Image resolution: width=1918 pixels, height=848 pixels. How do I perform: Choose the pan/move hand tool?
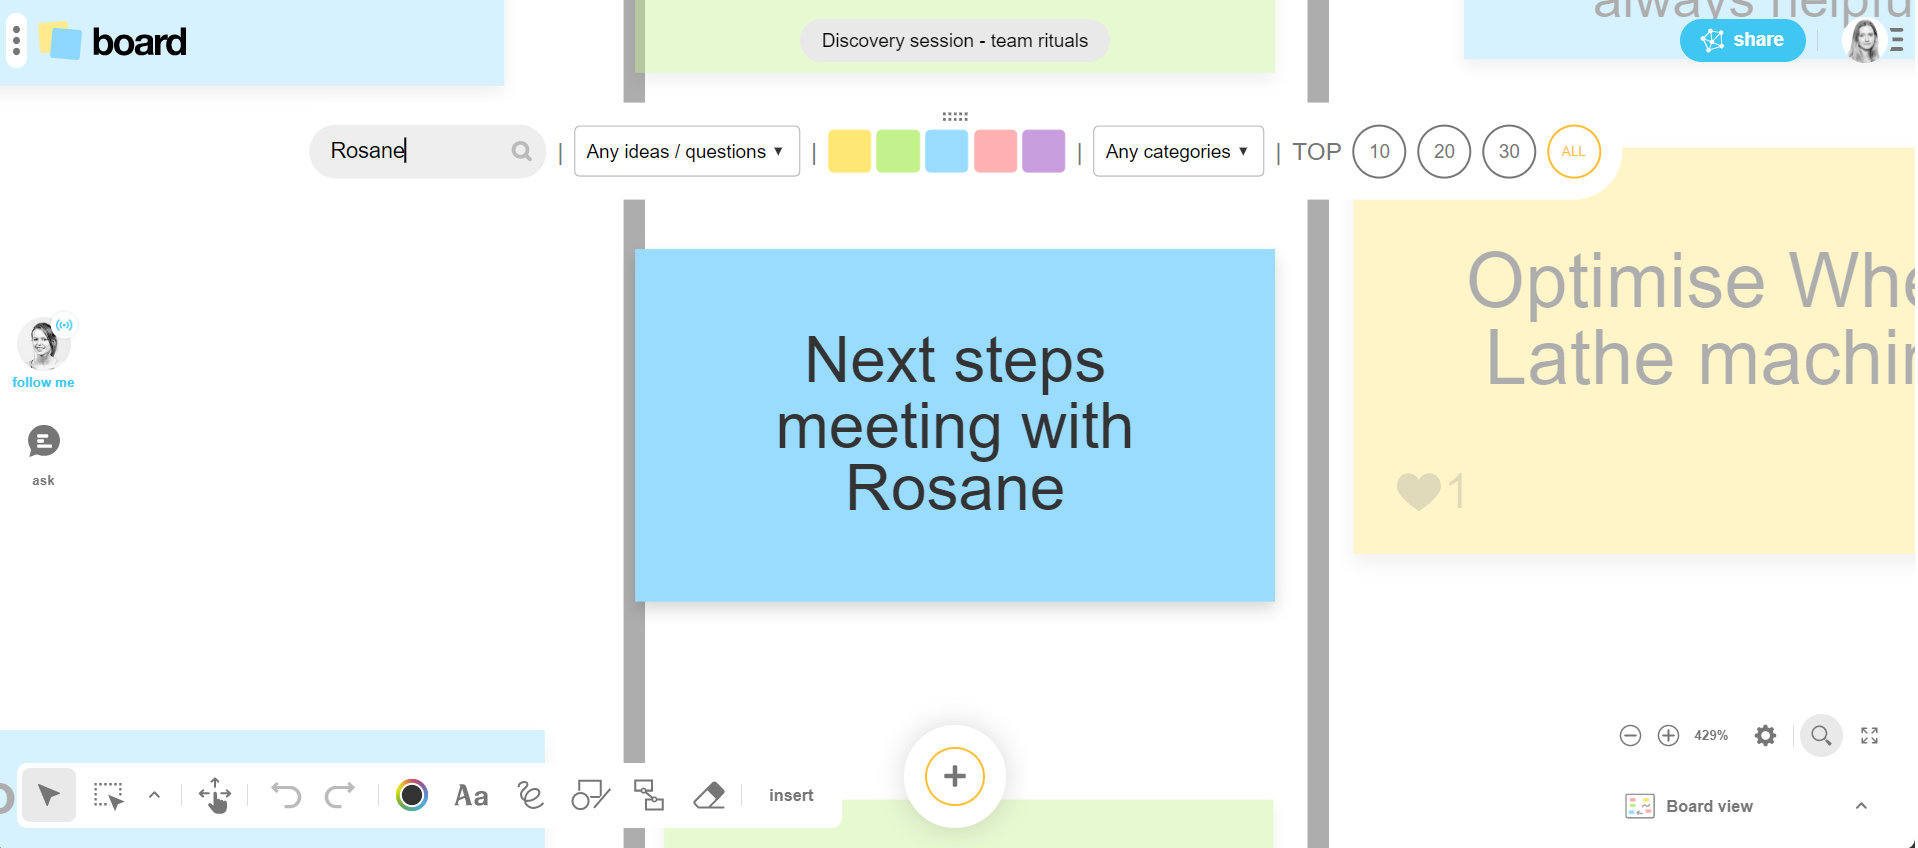[215, 796]
